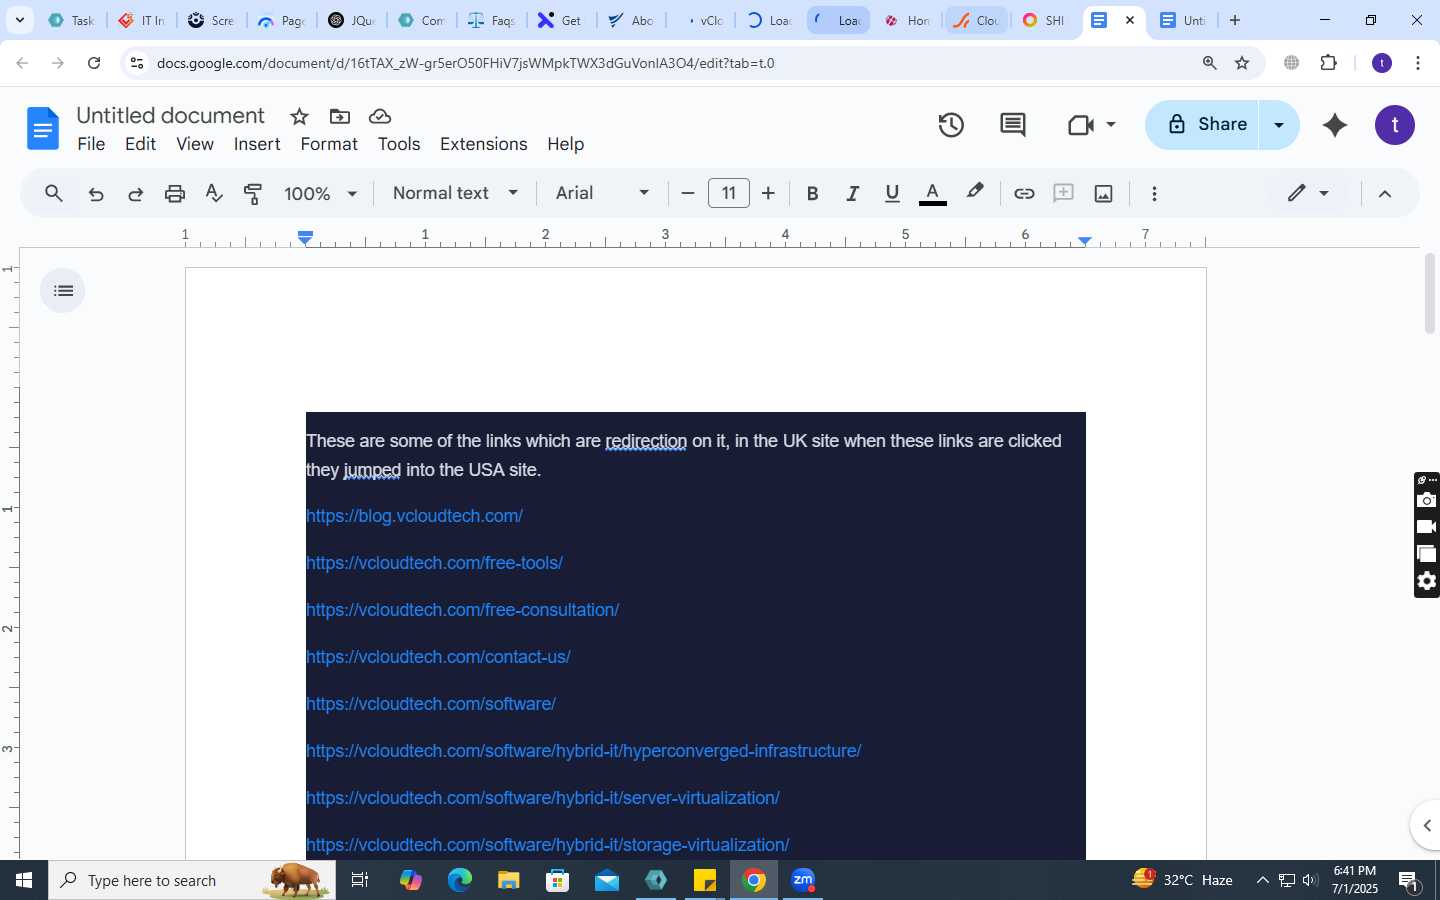Rename the Untitled document title
1440x900 pixels.
pyautogui.click(x=170, y=116)
